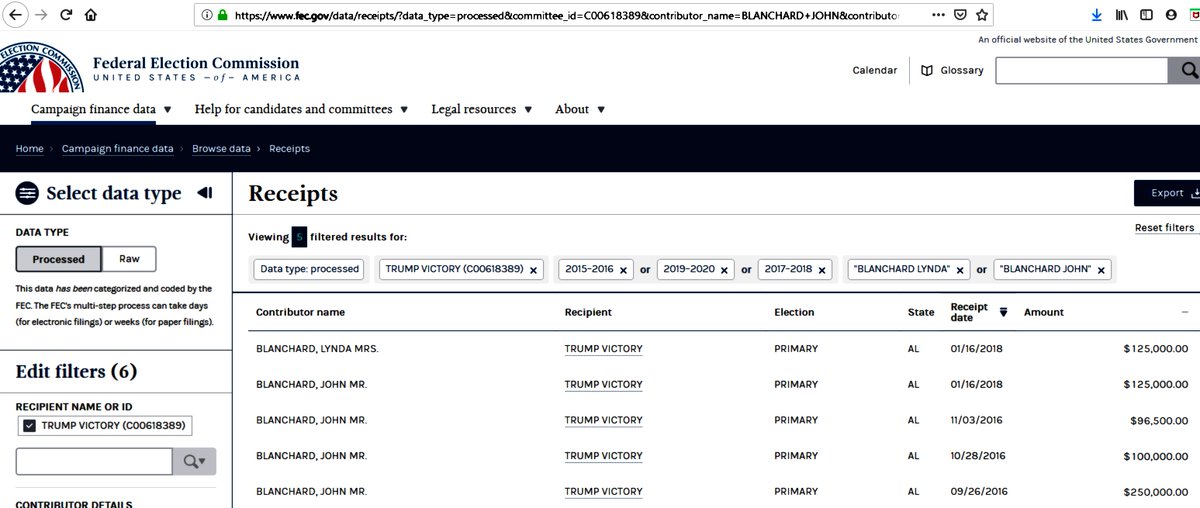Open the Legal resources dropdown

(x=481, y=109)
